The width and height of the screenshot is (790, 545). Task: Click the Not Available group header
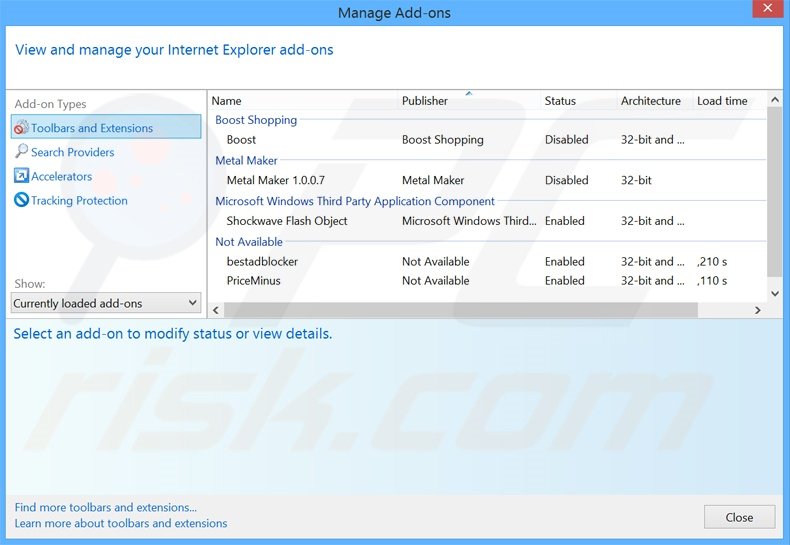249,242
